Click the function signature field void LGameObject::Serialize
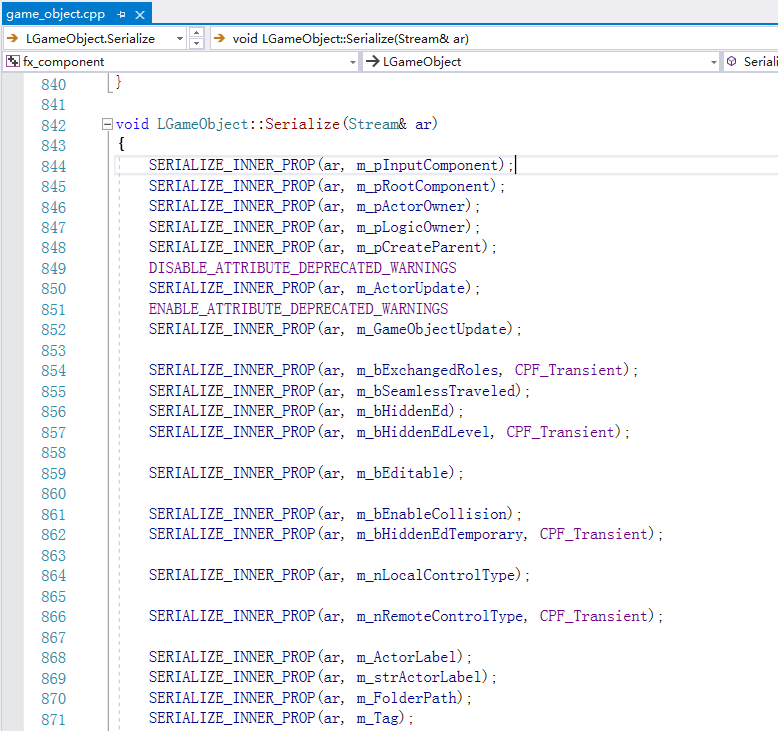This screenshot has height=731, width=778. (x=494, y=39)
